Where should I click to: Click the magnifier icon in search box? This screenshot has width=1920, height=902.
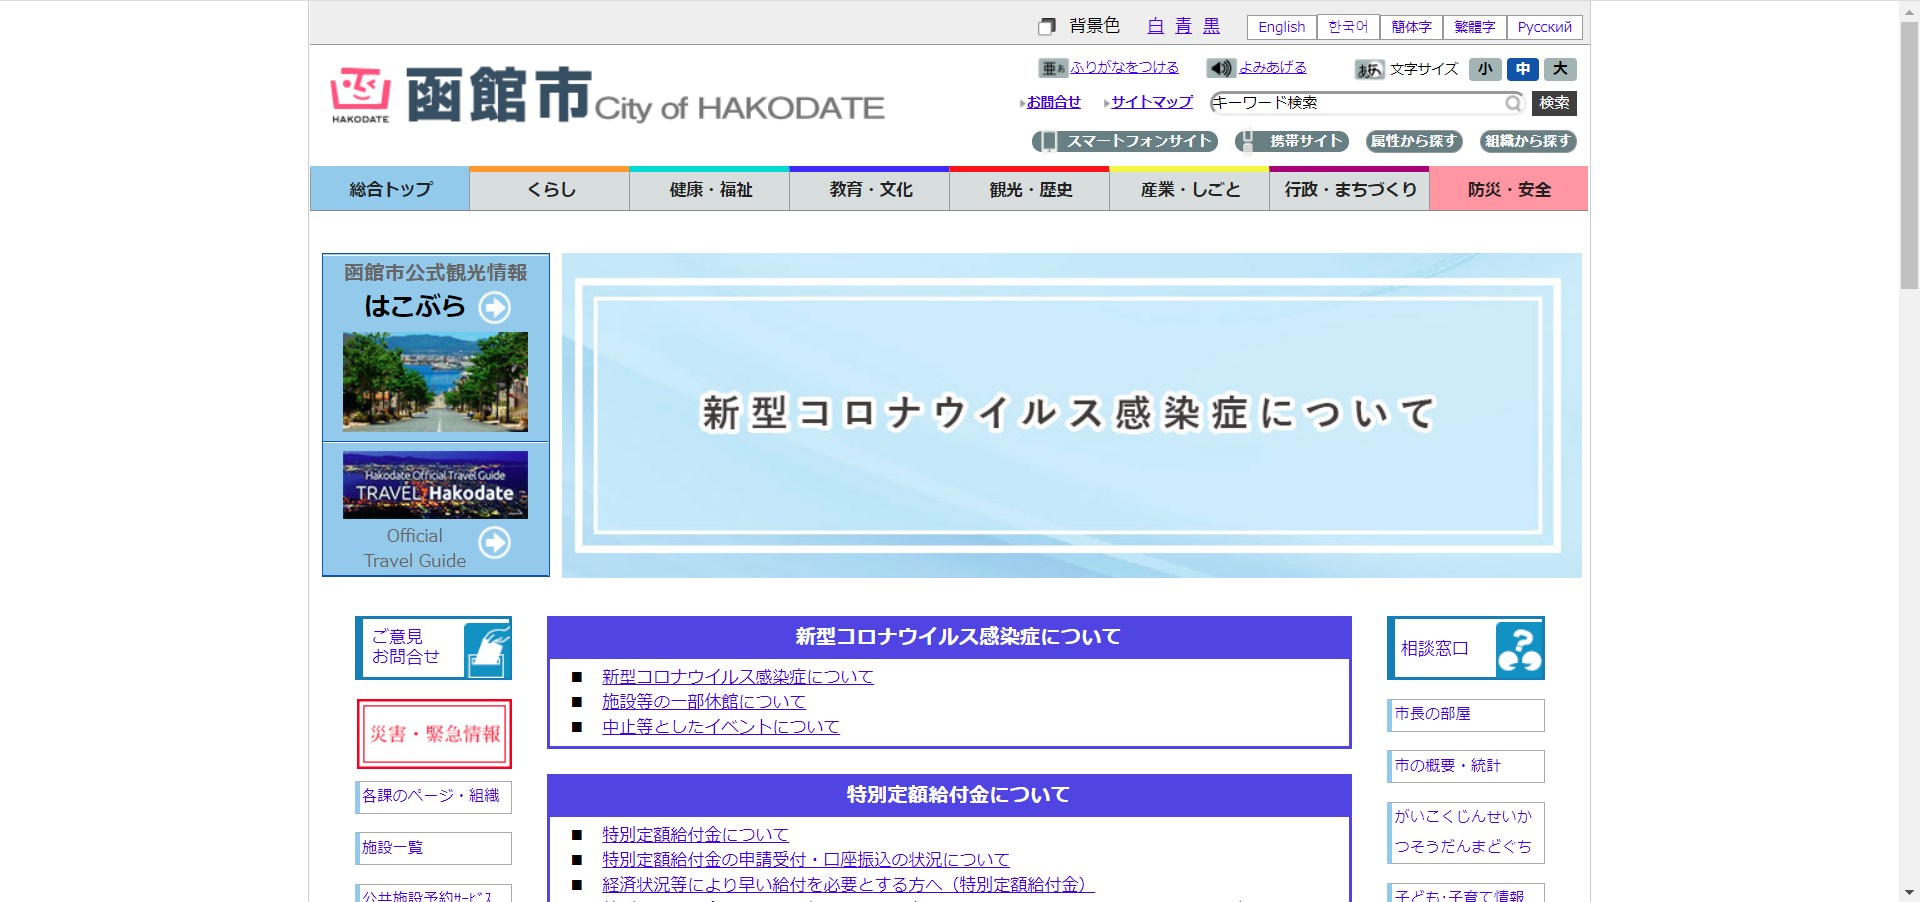point(1513,103)
